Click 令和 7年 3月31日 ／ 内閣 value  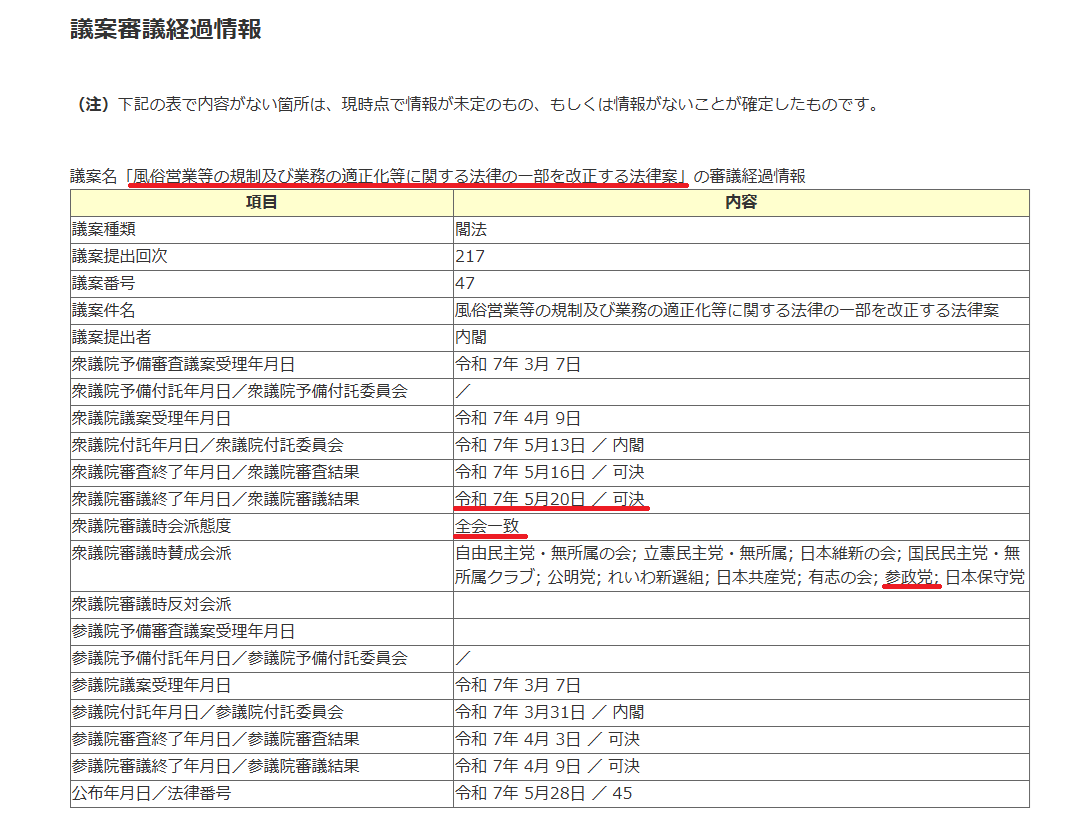(x=550, y=713)
